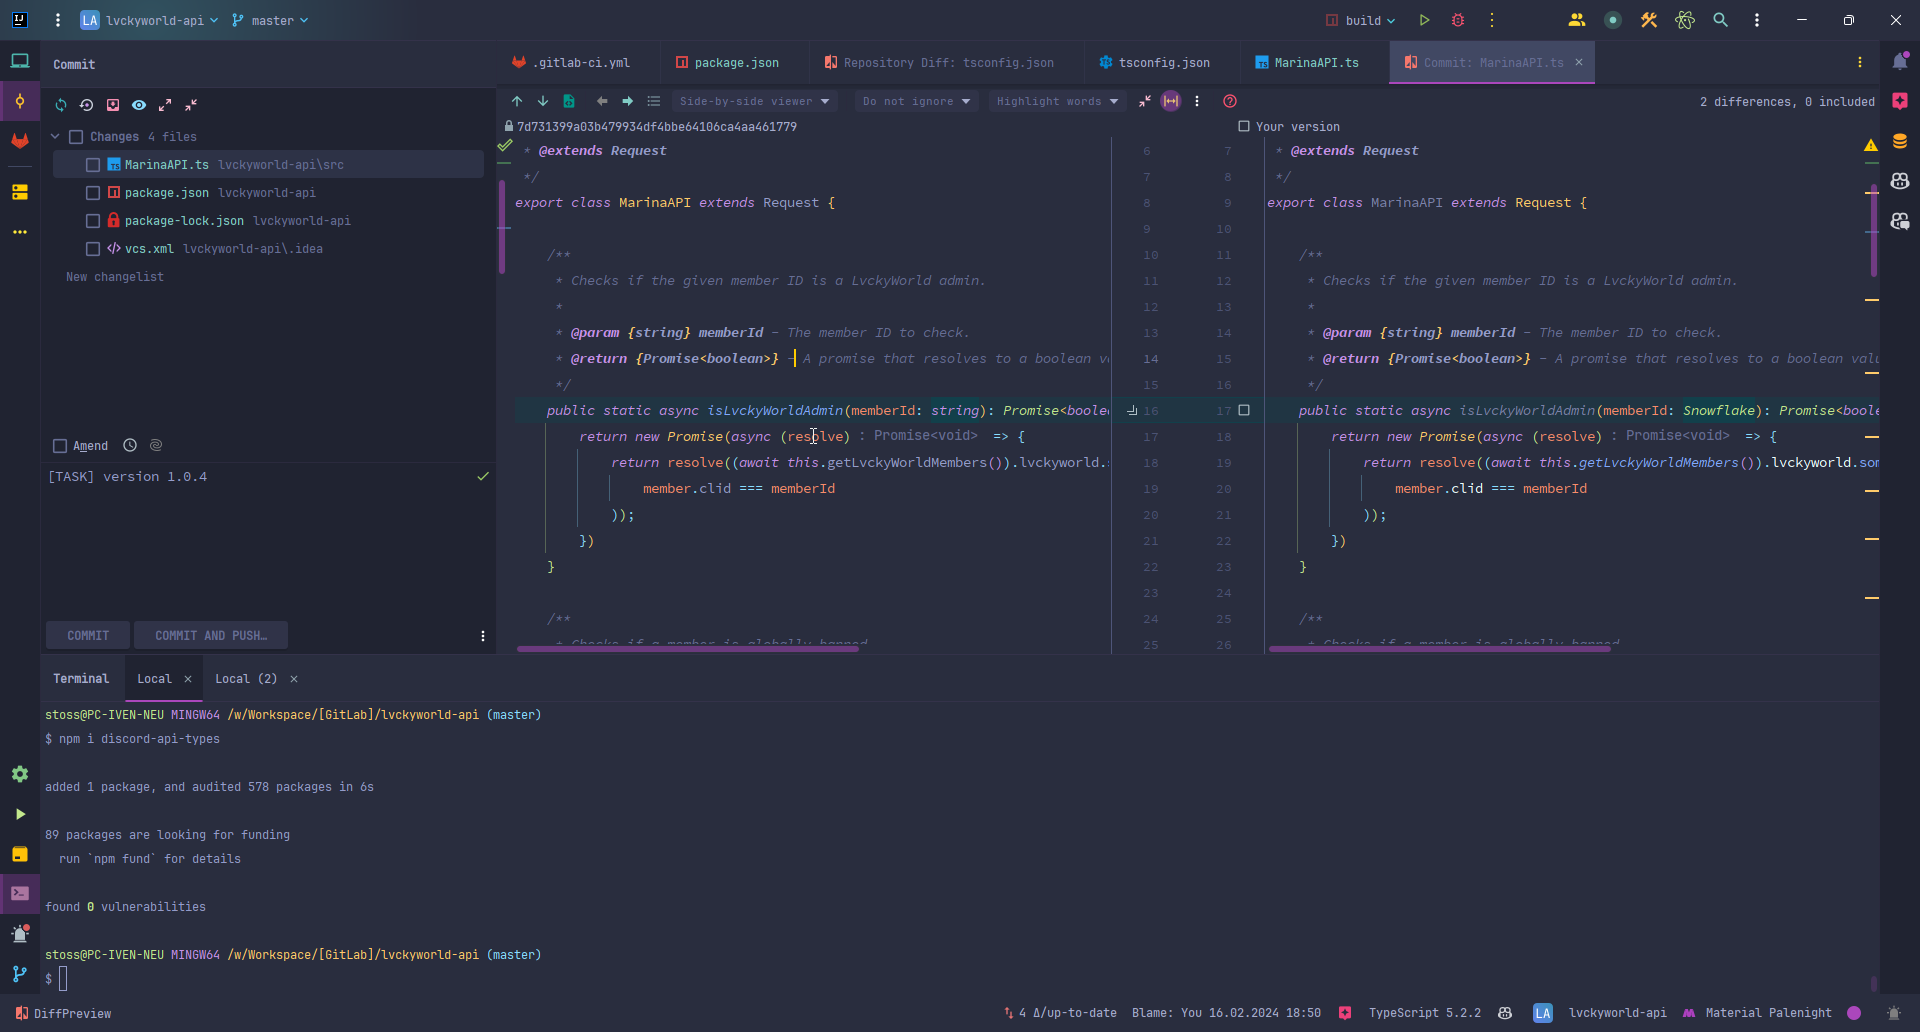
Task: Click the Shelve changes icon
Action: 113,105
